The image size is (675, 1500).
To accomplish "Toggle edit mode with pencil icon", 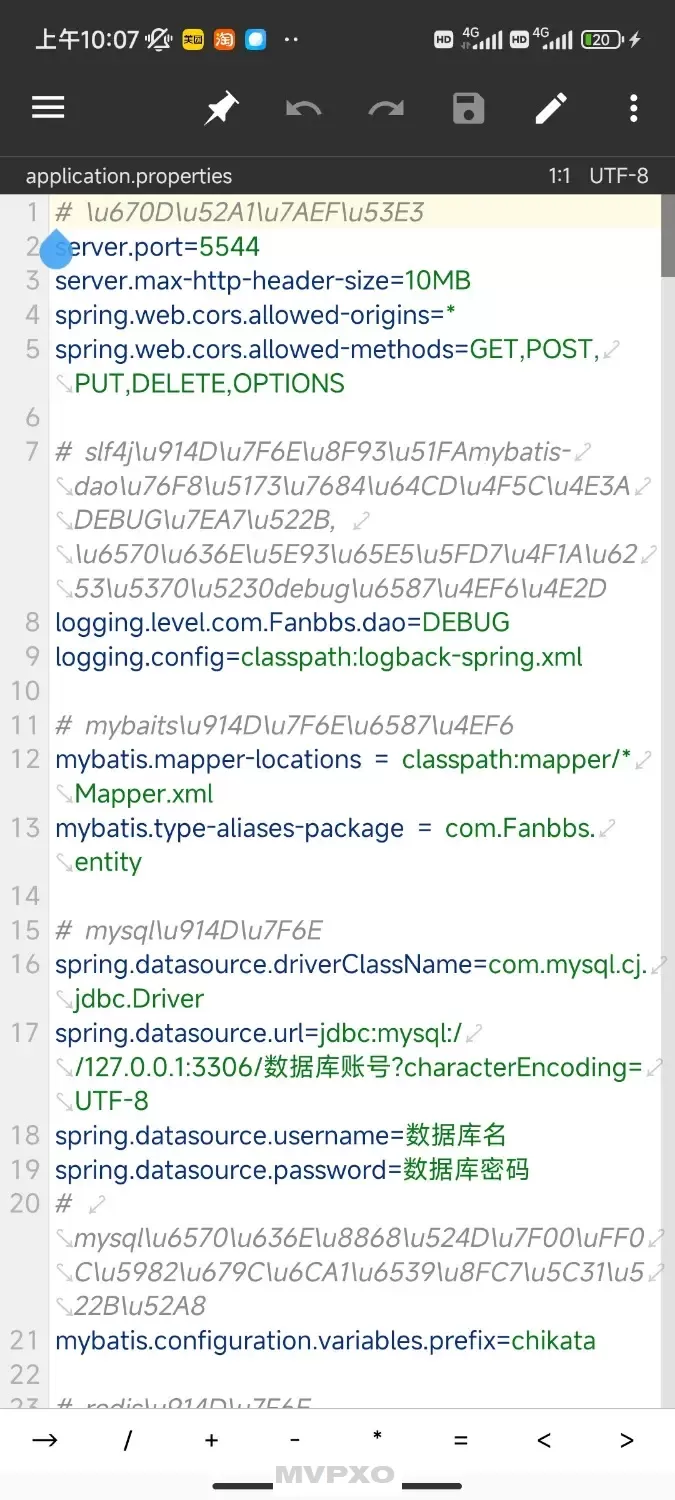I will tap(551, 108).
